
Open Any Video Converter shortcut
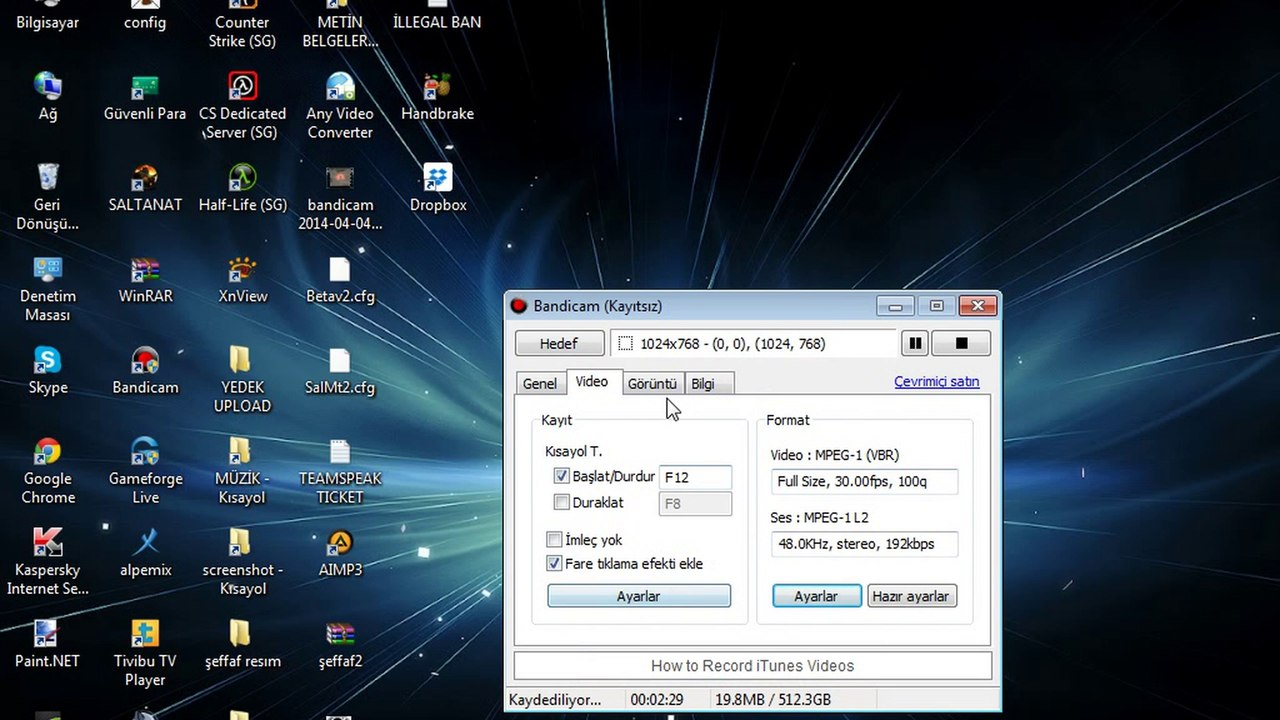point(340,106)
